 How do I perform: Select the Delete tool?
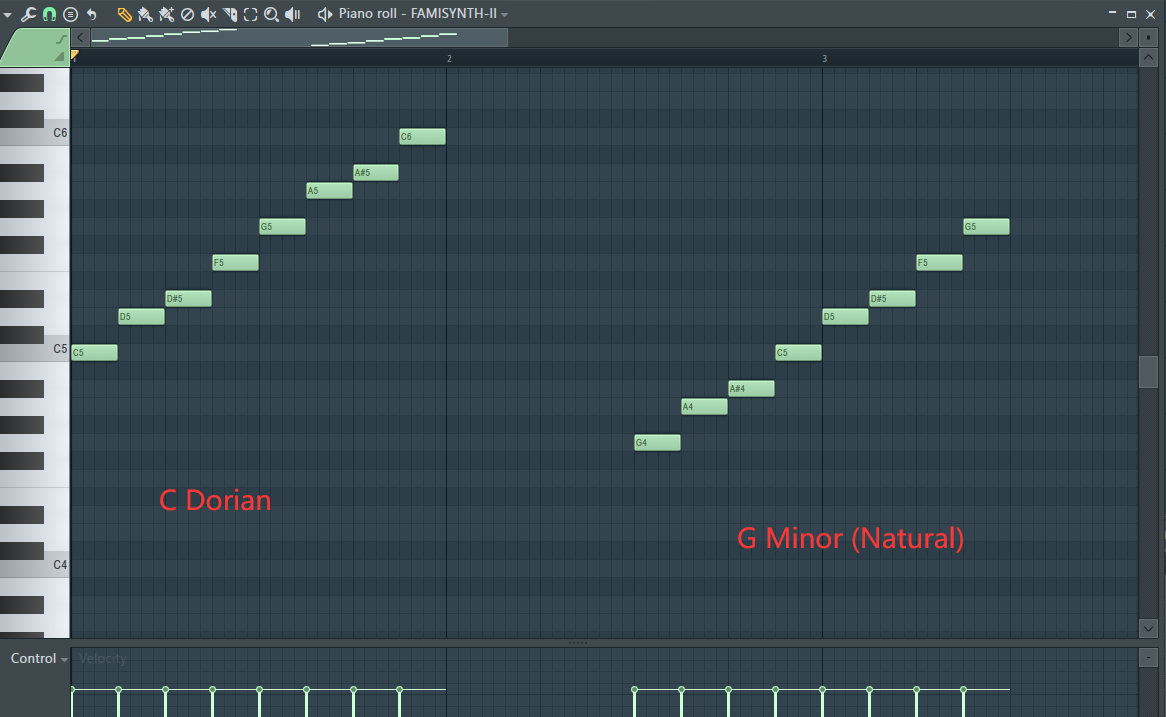(187, 14)
